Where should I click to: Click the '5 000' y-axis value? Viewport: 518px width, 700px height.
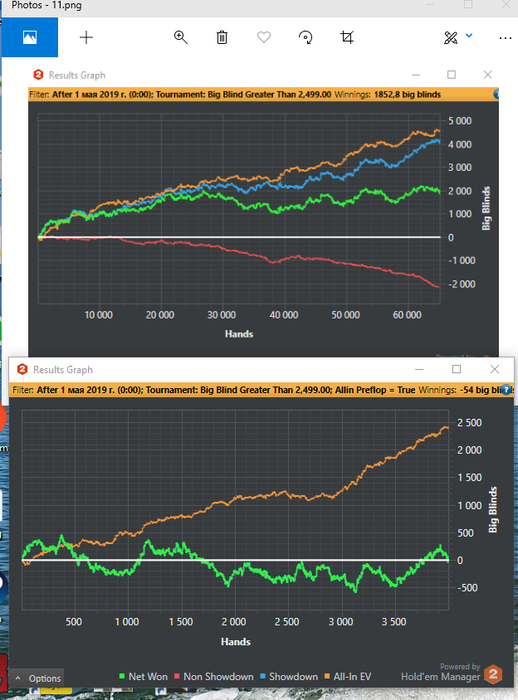click(x=460, y=121)
